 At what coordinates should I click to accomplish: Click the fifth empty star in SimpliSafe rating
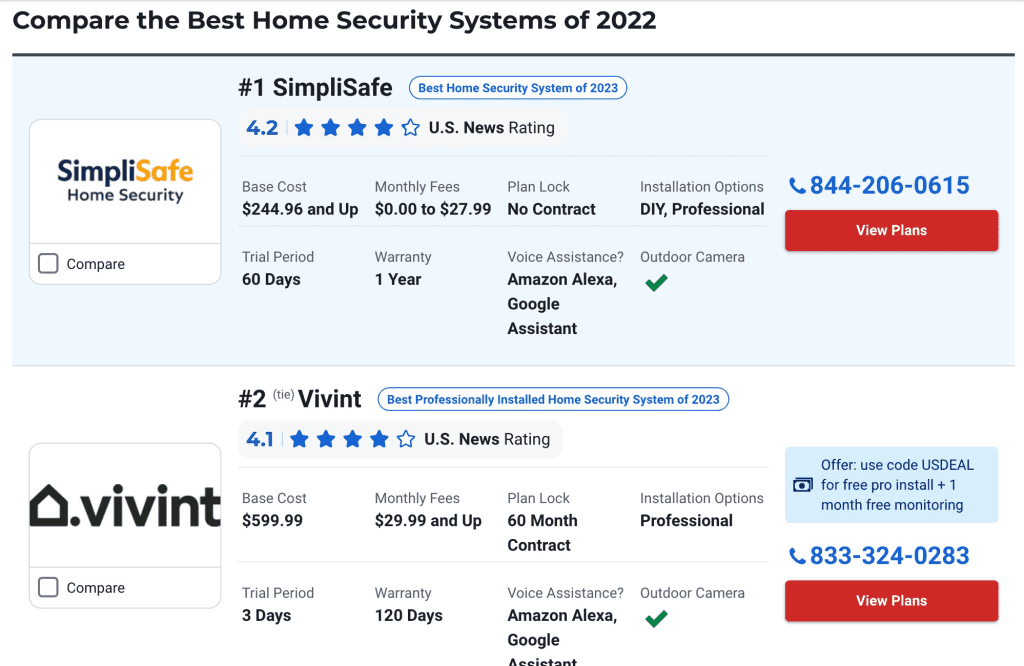[x=410, y=127]
